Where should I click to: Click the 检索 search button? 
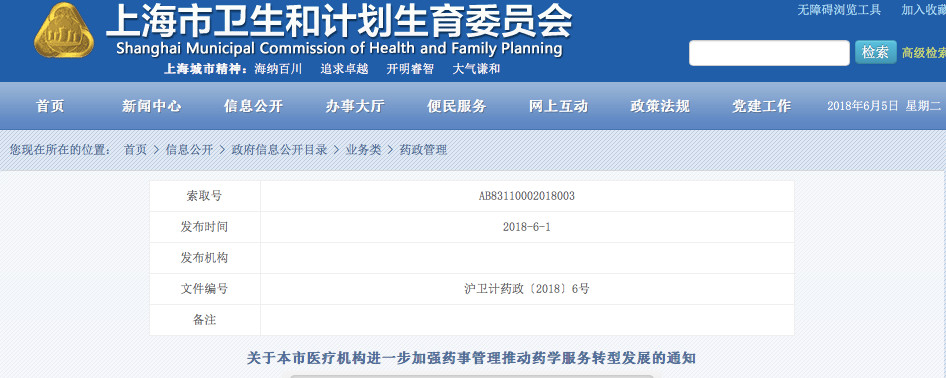tap(875, 52)
